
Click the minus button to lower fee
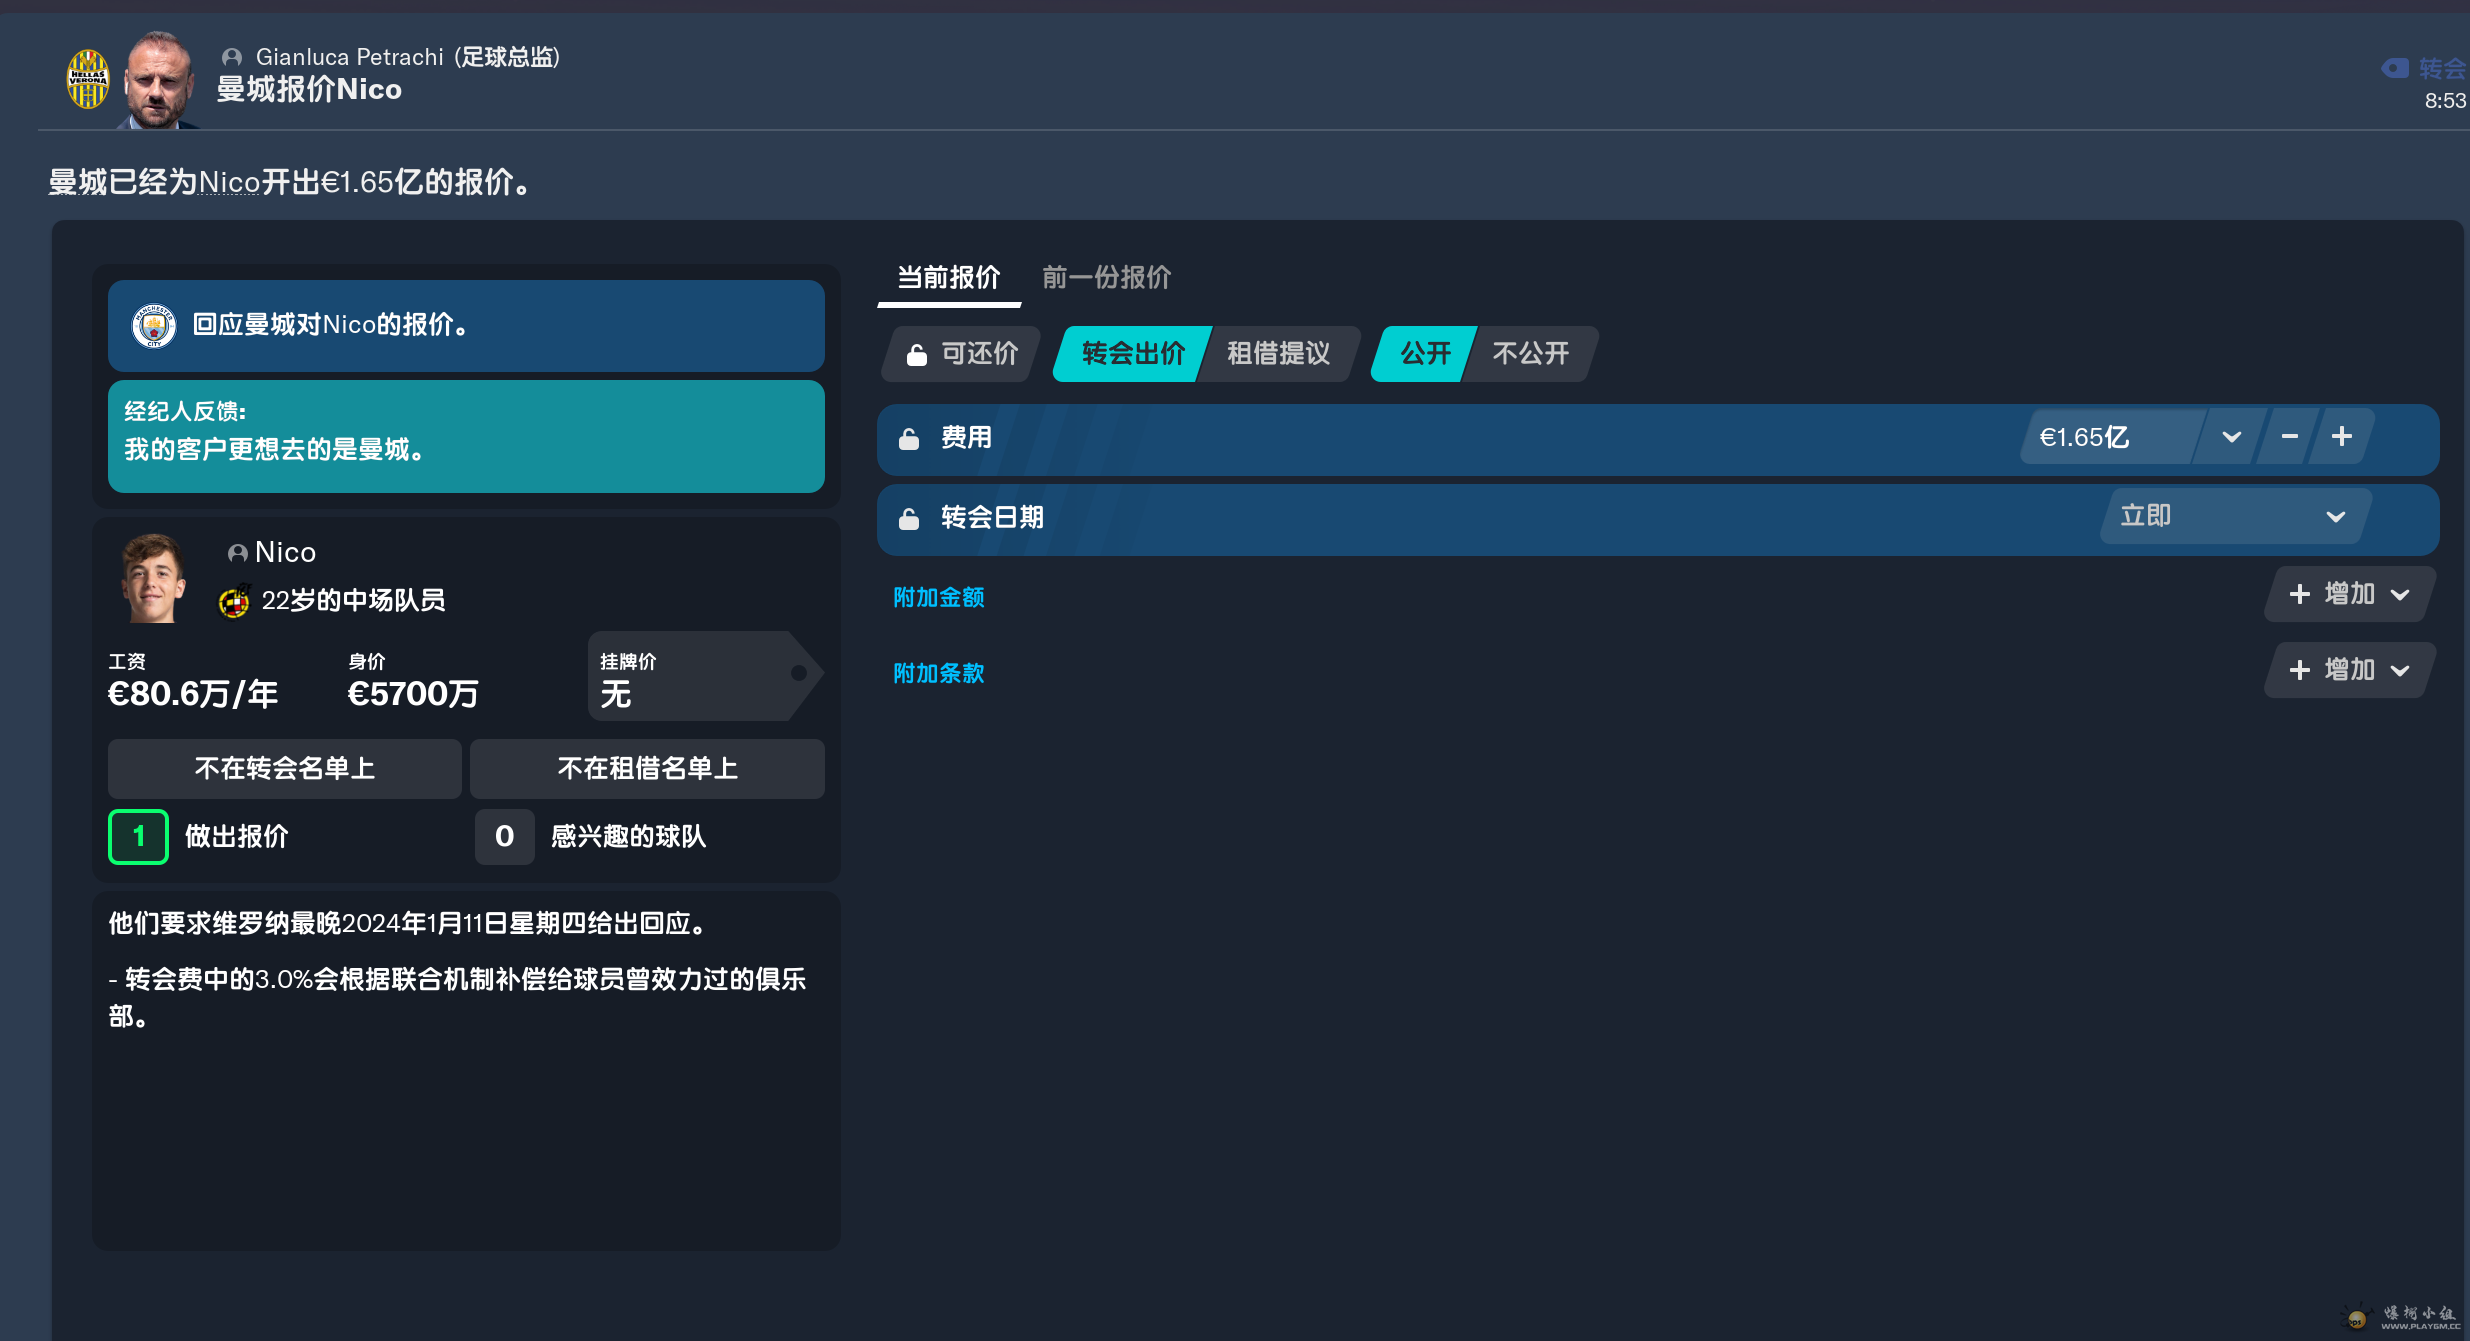[2289, 437]
